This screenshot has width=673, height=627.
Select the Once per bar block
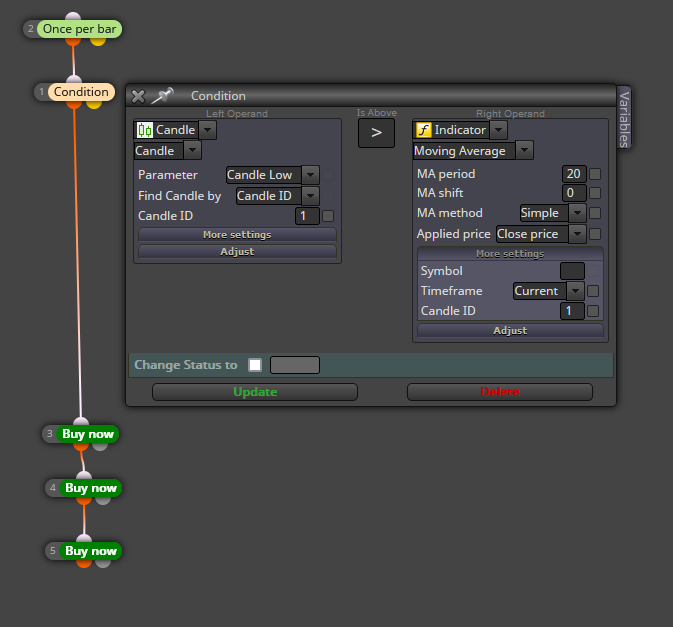[x=79, y=29]
